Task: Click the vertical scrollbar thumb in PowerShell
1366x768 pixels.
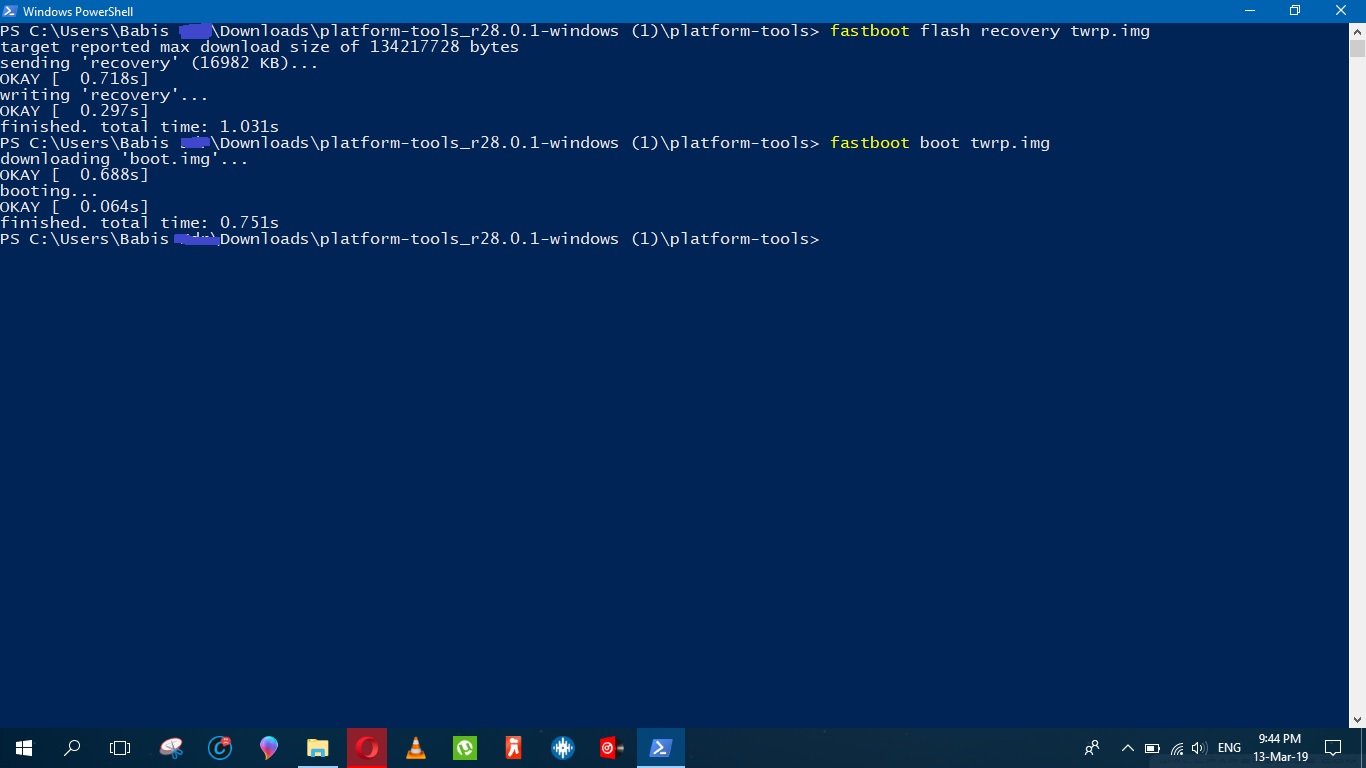Action: 1357,48
